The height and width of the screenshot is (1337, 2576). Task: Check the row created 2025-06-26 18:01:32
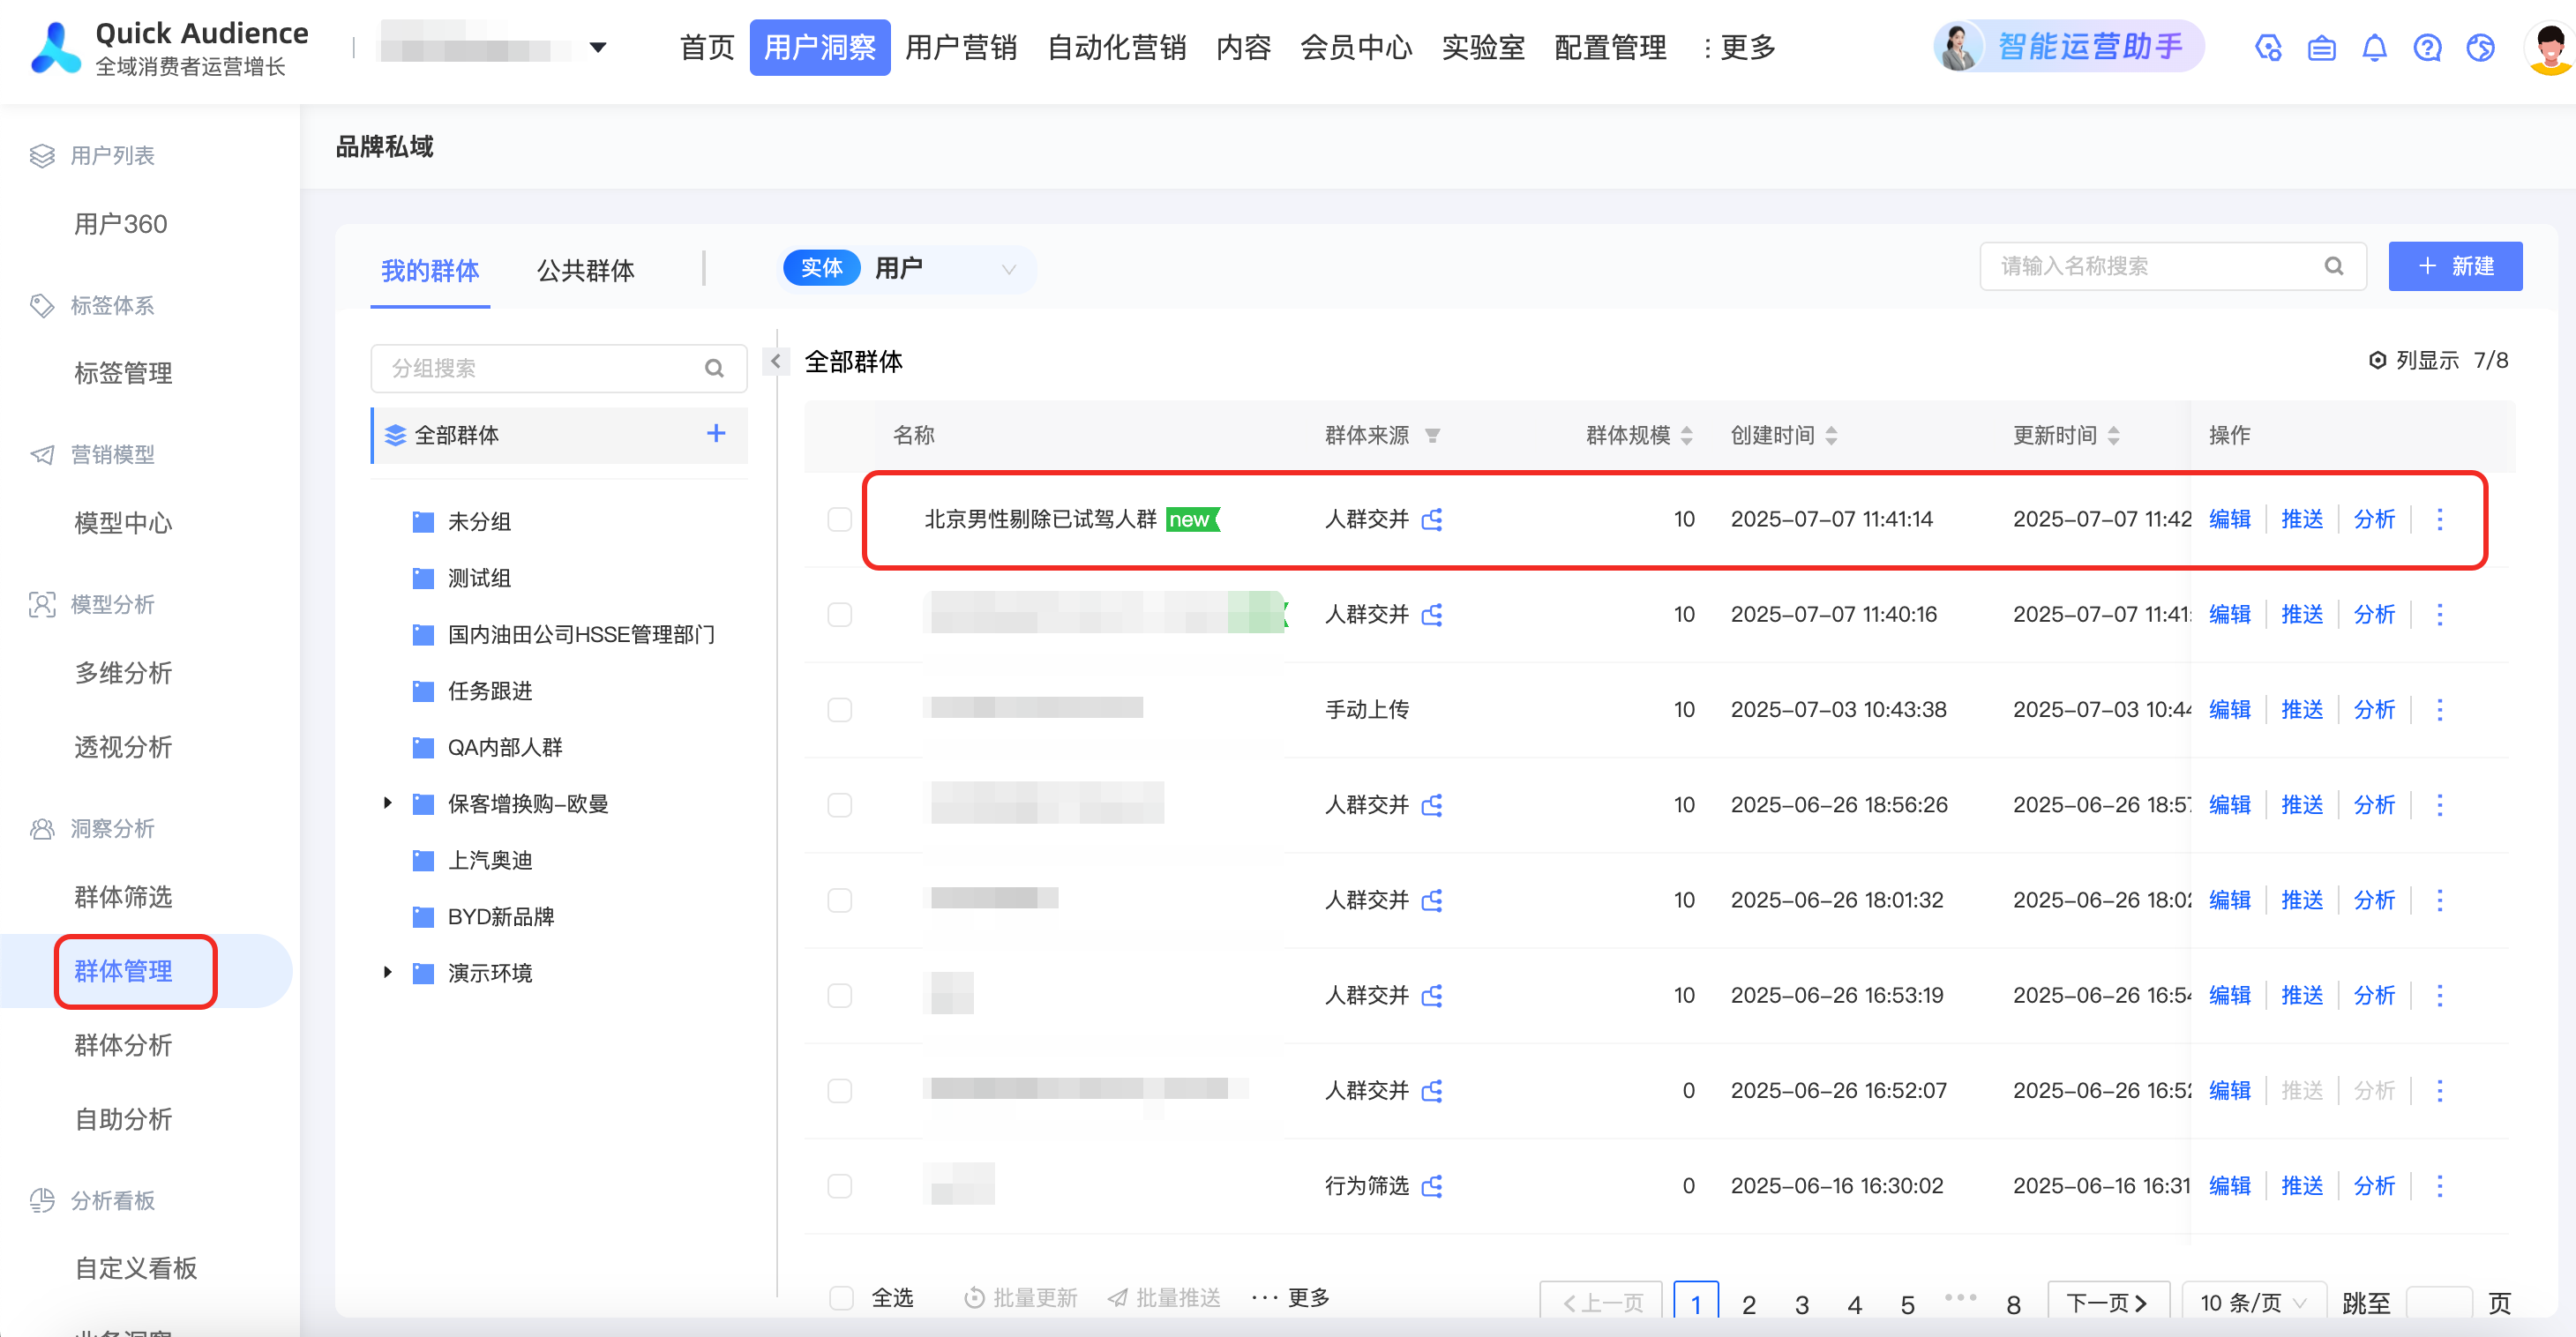(839, 900)
